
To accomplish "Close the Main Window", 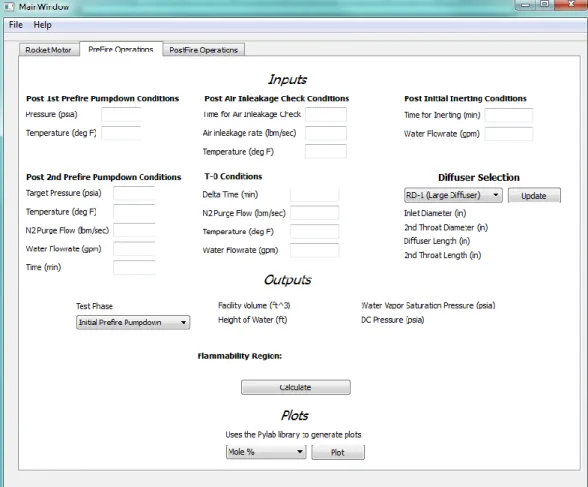I will (571, 4).
